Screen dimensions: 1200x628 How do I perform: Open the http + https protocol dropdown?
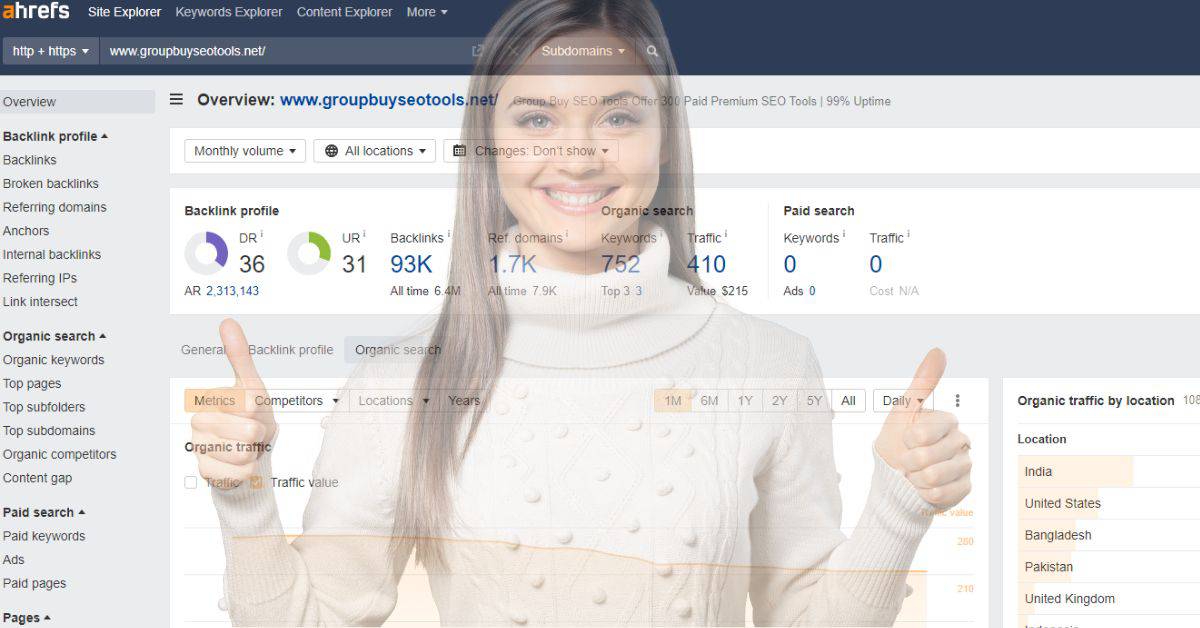click(x=50, y=51)
